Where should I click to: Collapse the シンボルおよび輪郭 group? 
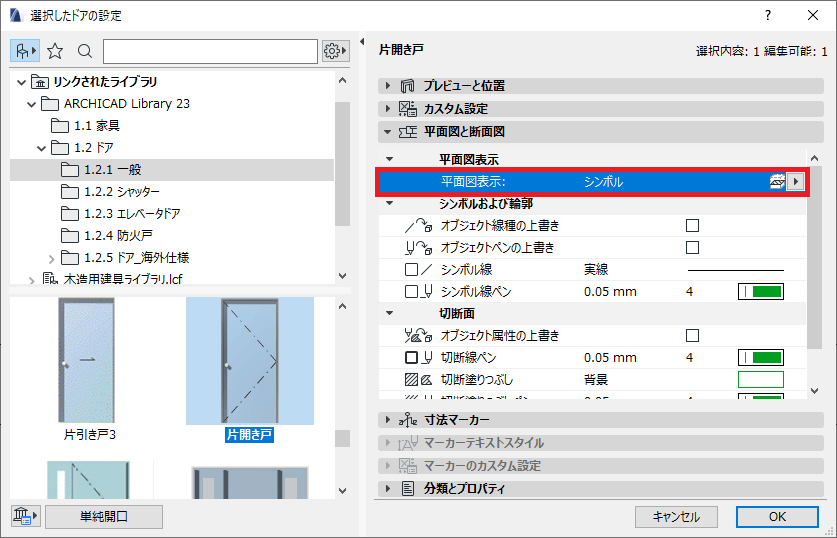390,203
